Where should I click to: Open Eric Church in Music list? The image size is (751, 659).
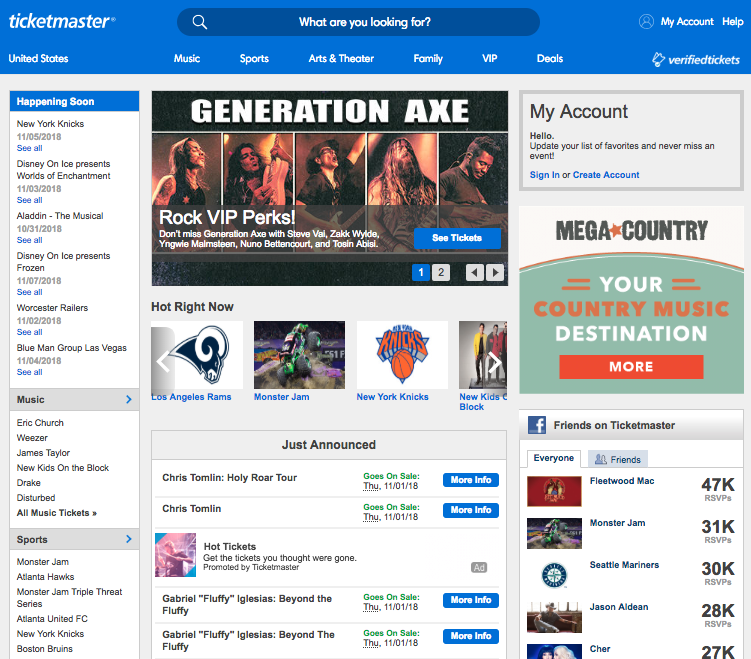pyautogui.click(x=40, y=423)
